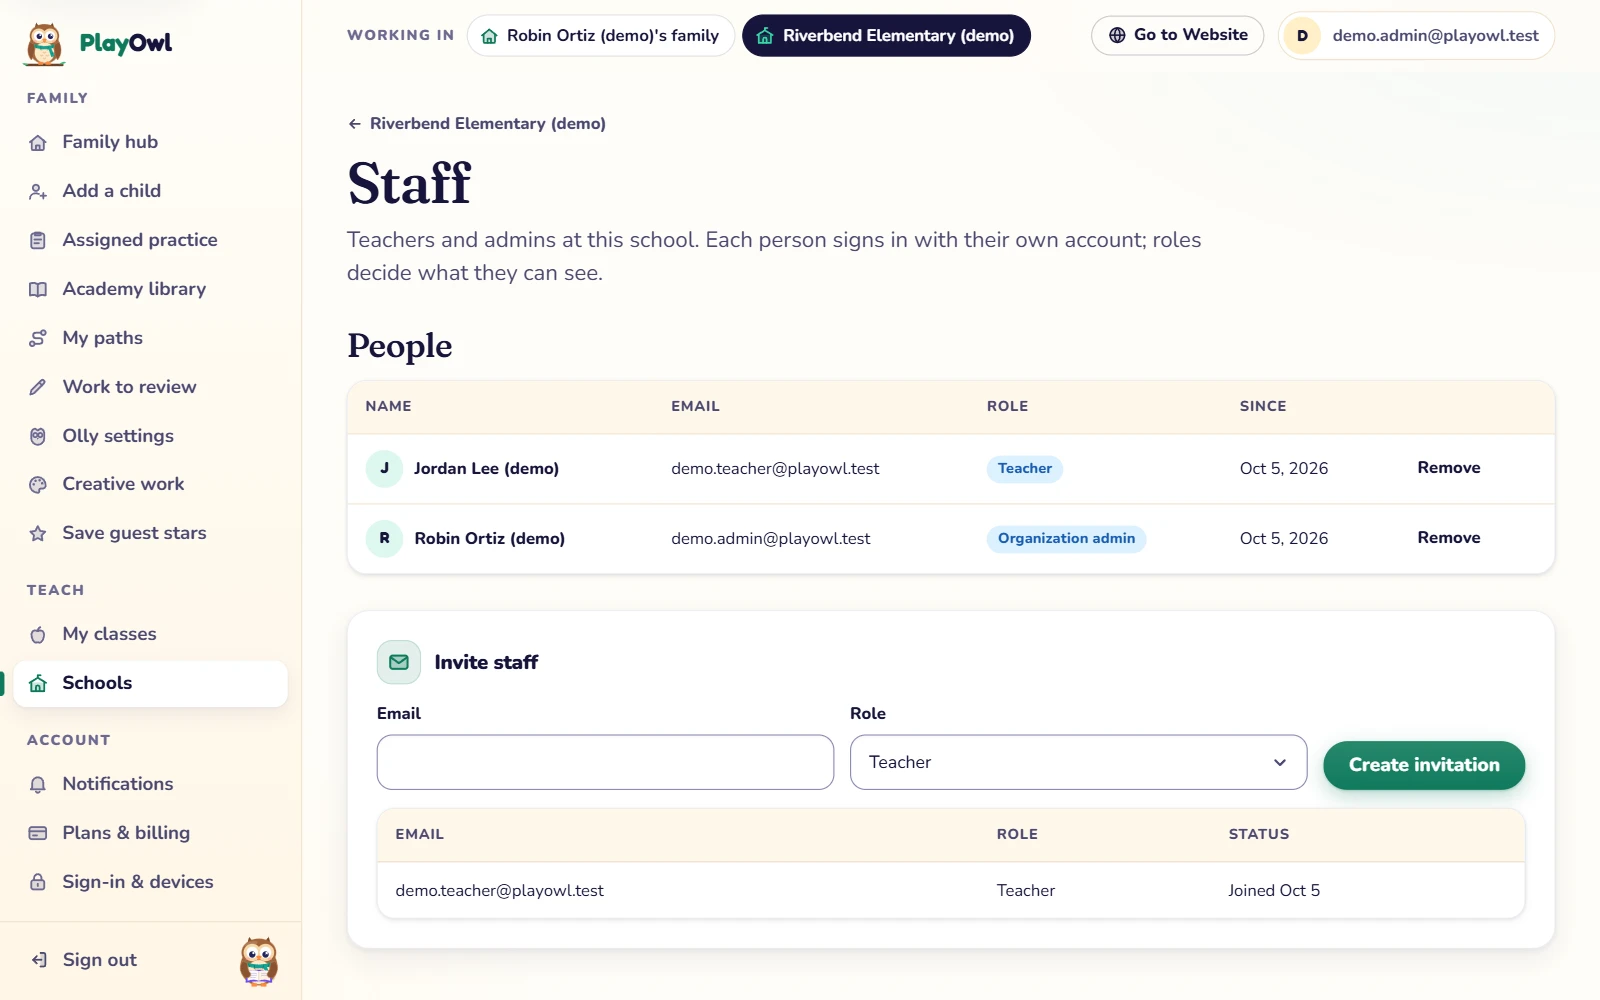Click the envelope icon beside Invite staff
The height and width of the screenshot is (1000, 1600).
(x=399, y=662)
